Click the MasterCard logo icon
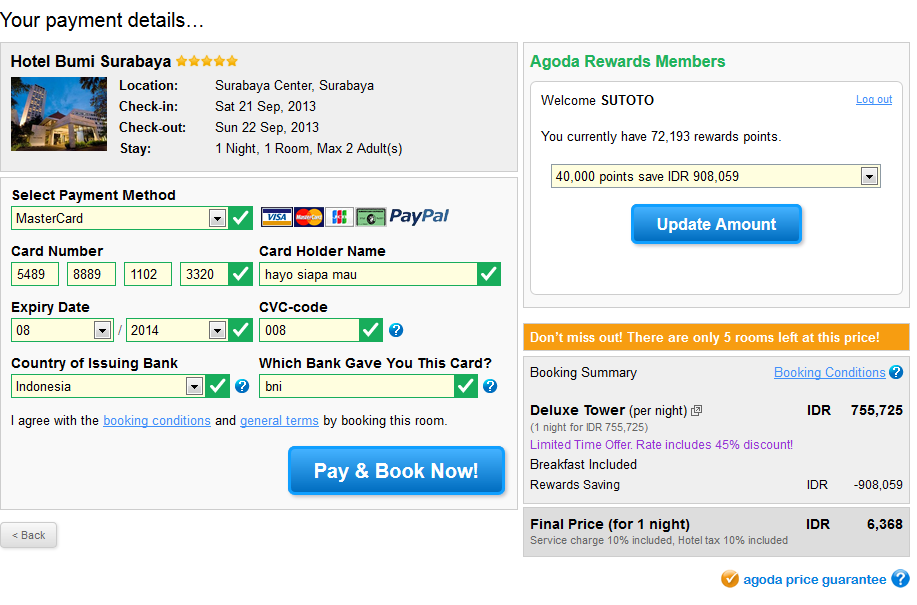Viewport: 917px width, 605px height. [x=309, y=217]
